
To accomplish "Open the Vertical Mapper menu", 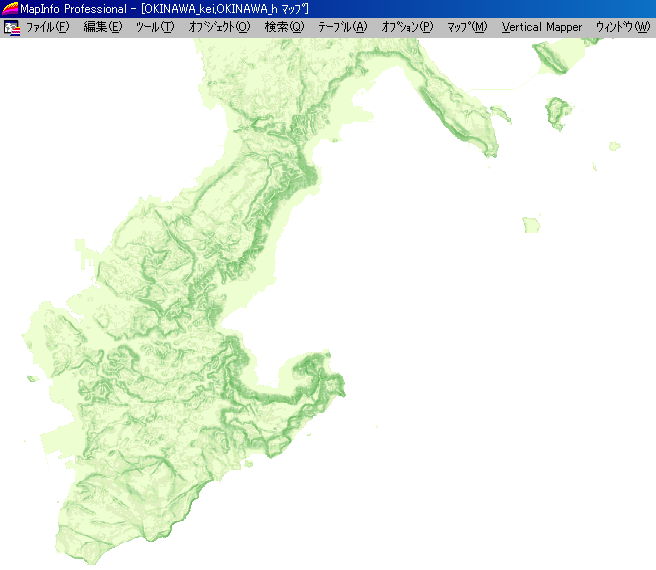I will (x=542, y=27).
